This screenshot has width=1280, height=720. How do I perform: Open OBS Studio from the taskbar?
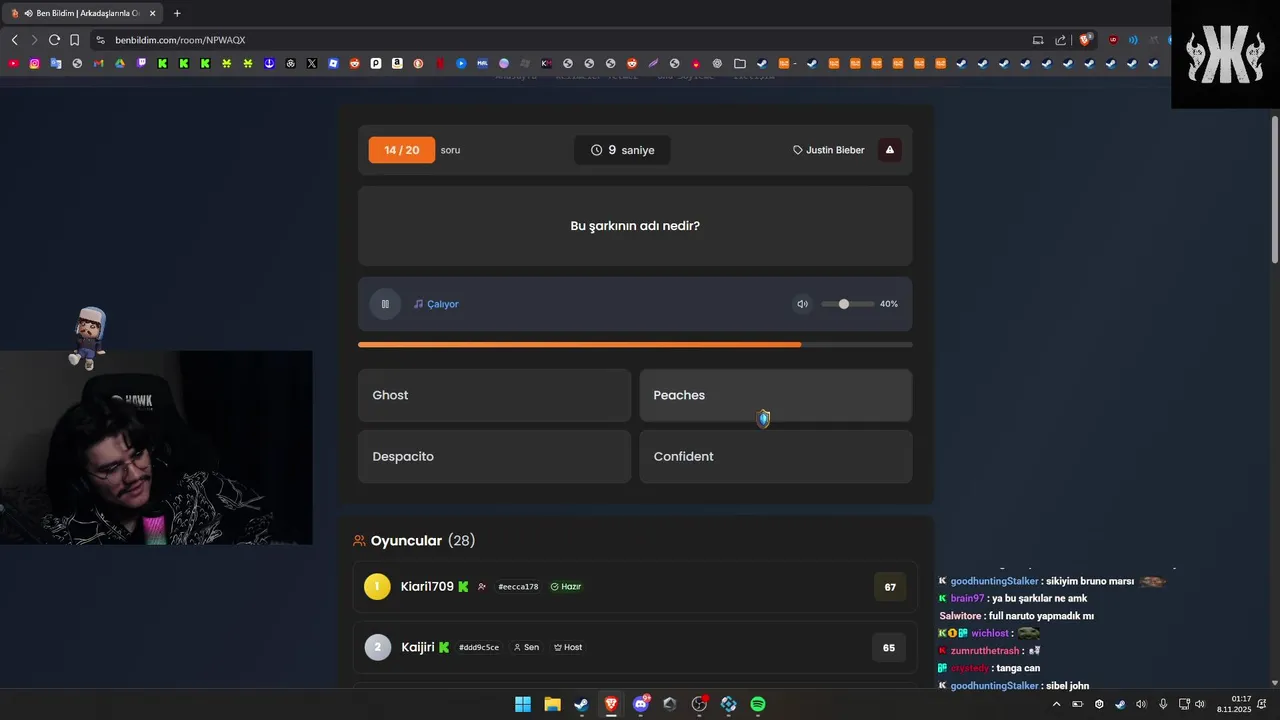coord(699,704)
